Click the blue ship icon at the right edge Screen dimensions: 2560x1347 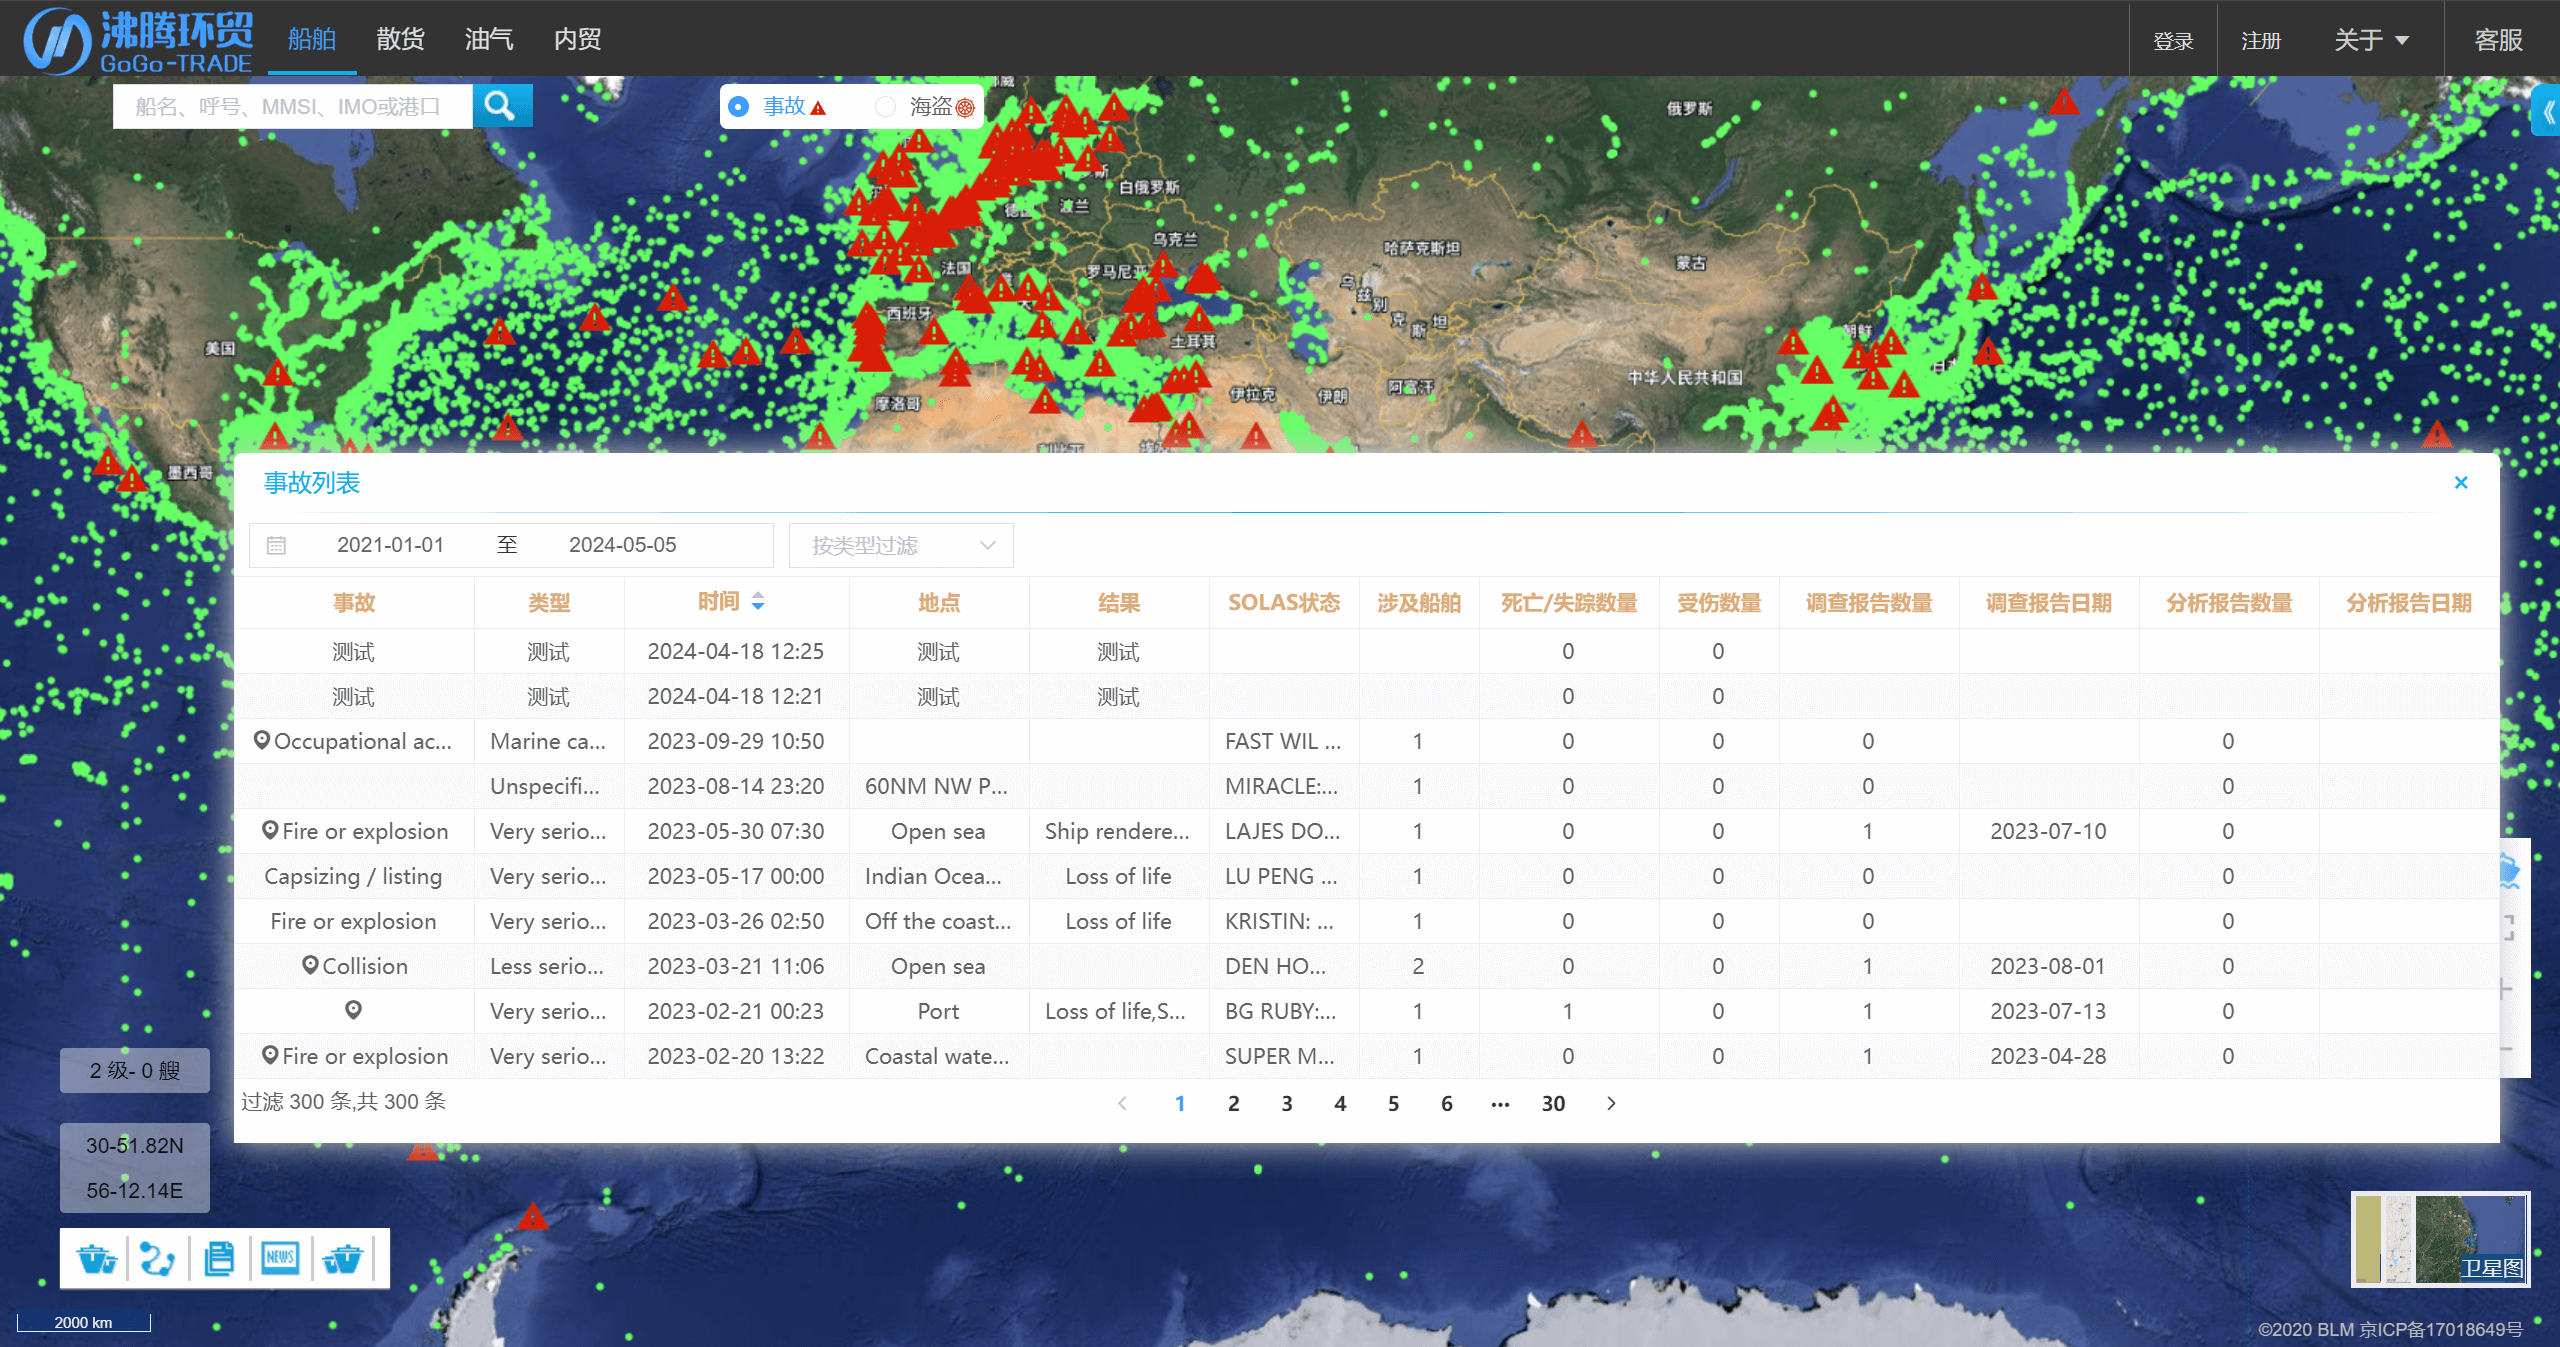[x=2511, y=871]
